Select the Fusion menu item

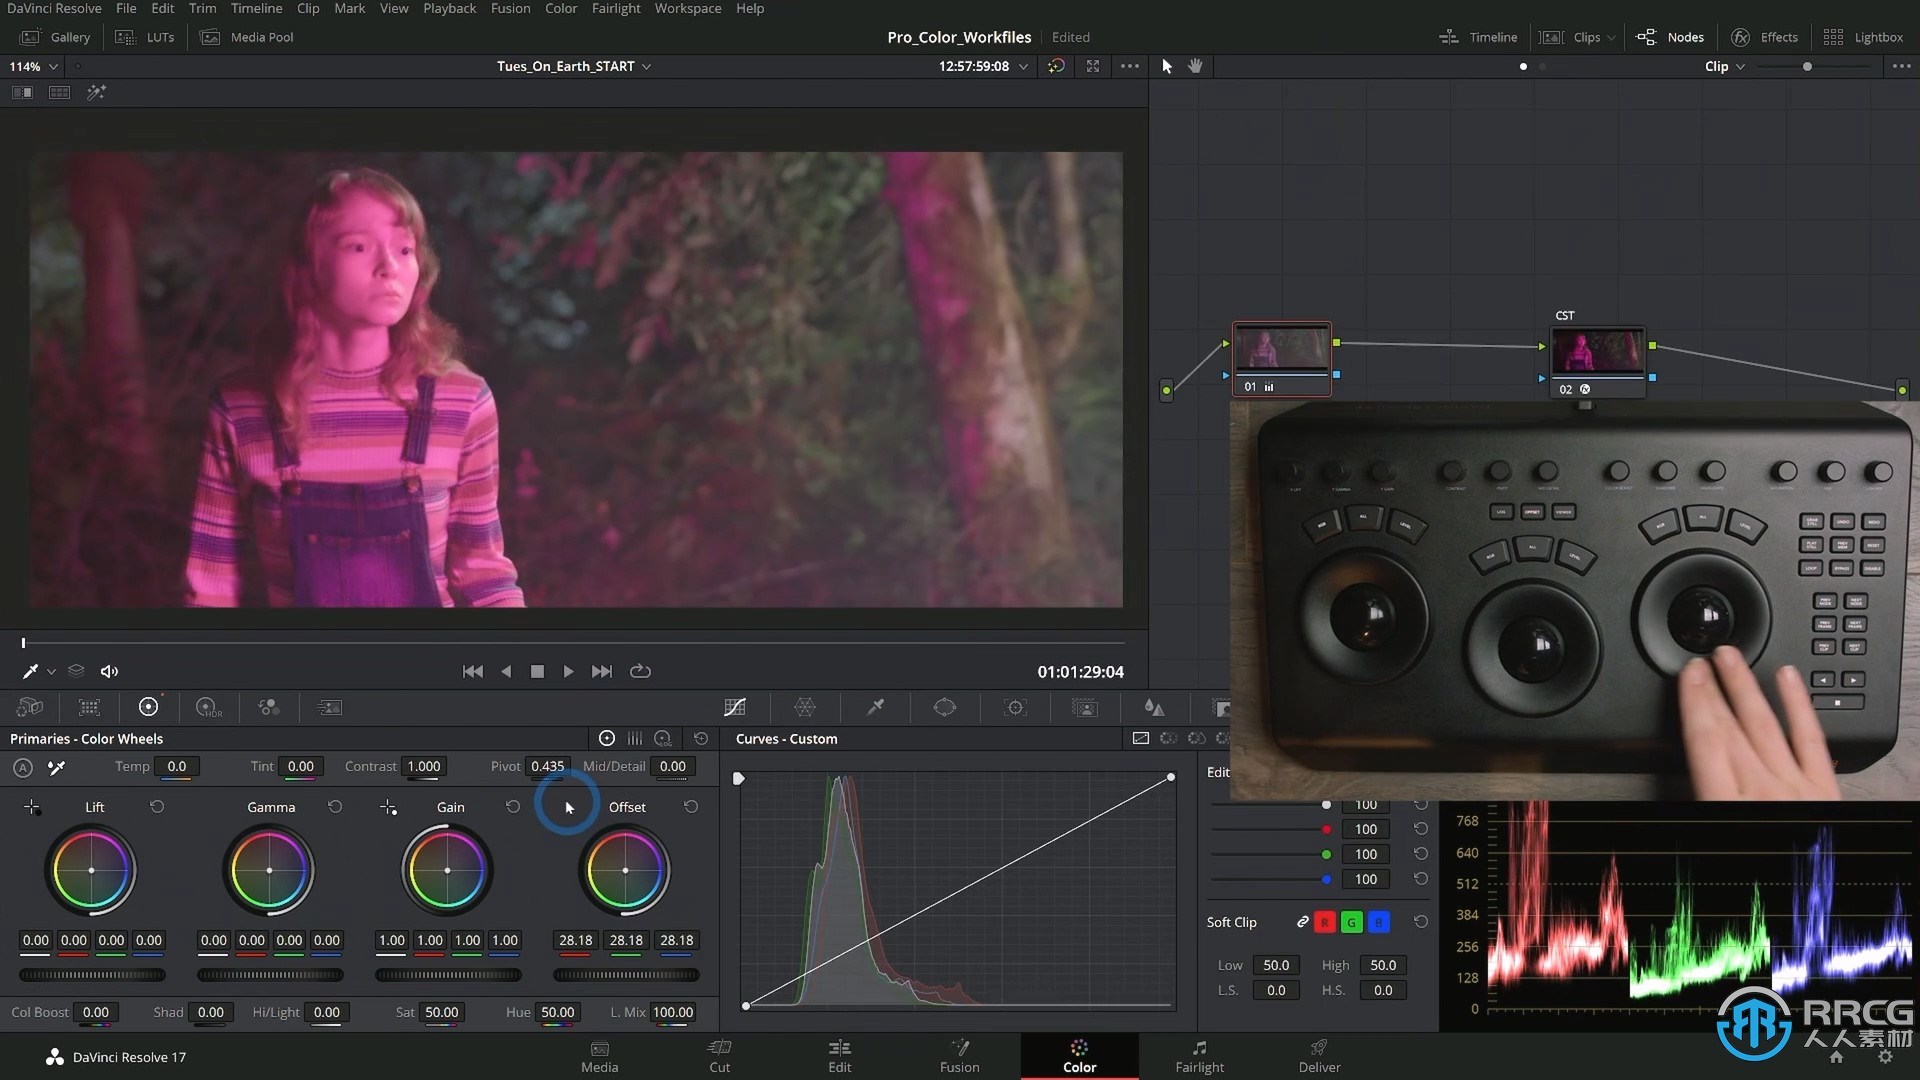[512, 8]
